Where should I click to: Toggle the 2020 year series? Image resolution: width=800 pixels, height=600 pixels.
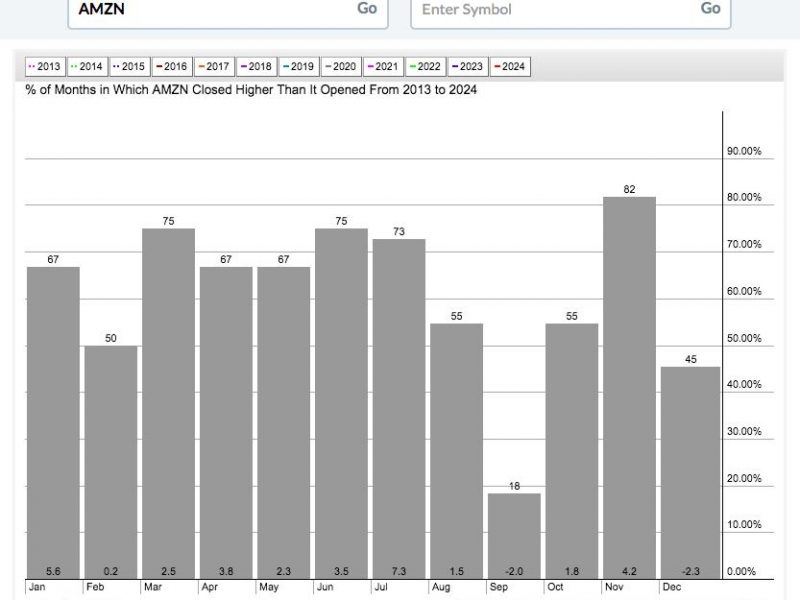click(x=341, y=66)
